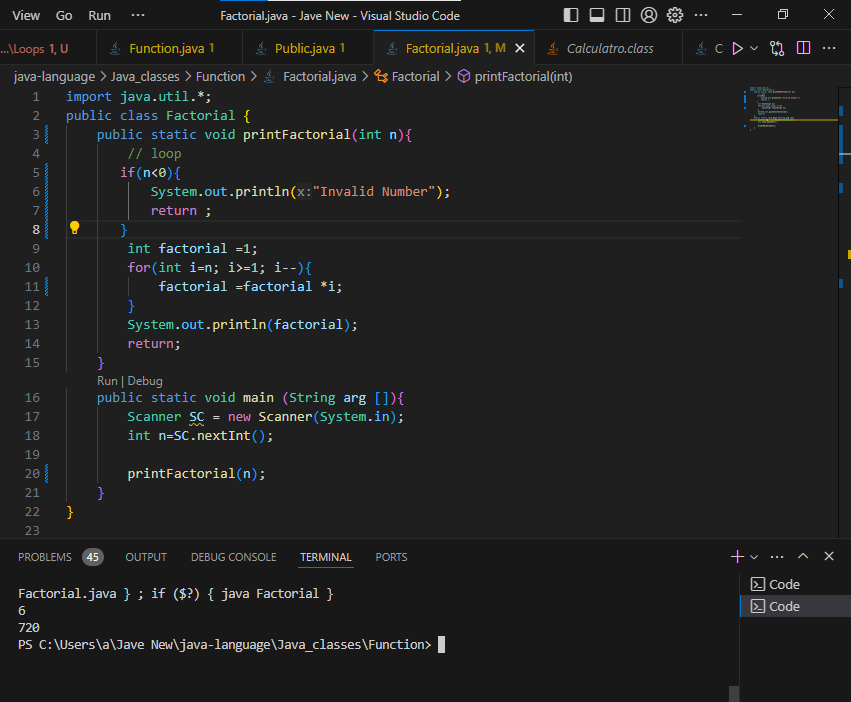Viewport: 851px width, 702px height.
Task: Select the first Code terminal entry
Action: [x=795, y=584]
